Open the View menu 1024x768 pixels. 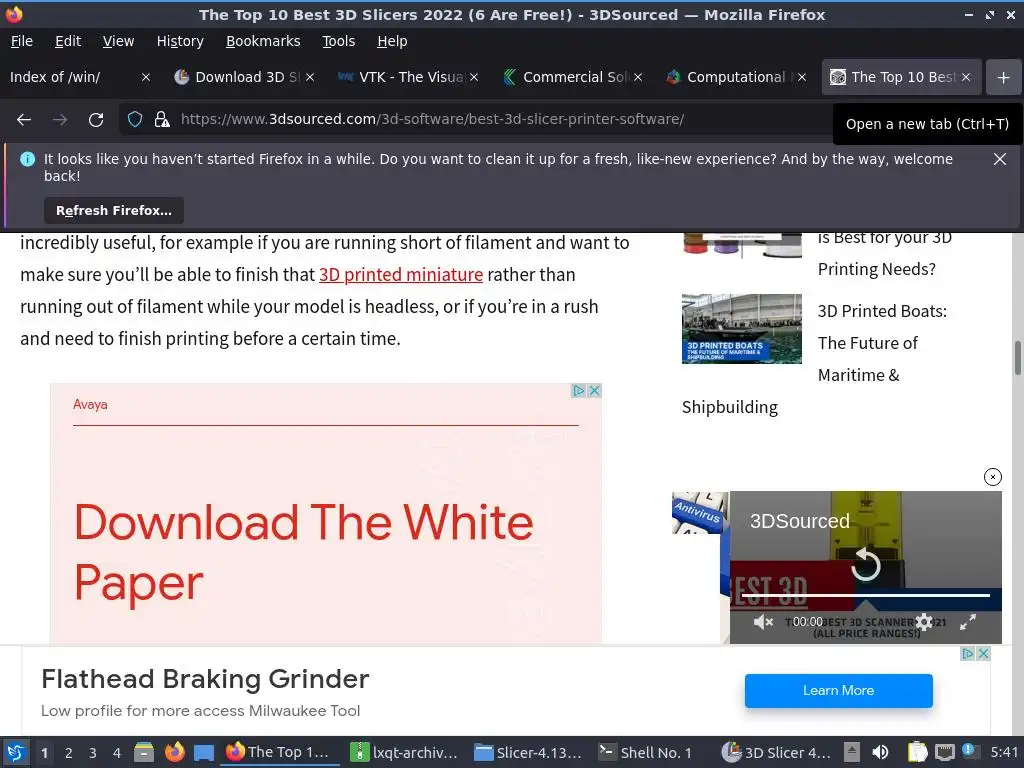pyautogui.click(x=118, y=41)
